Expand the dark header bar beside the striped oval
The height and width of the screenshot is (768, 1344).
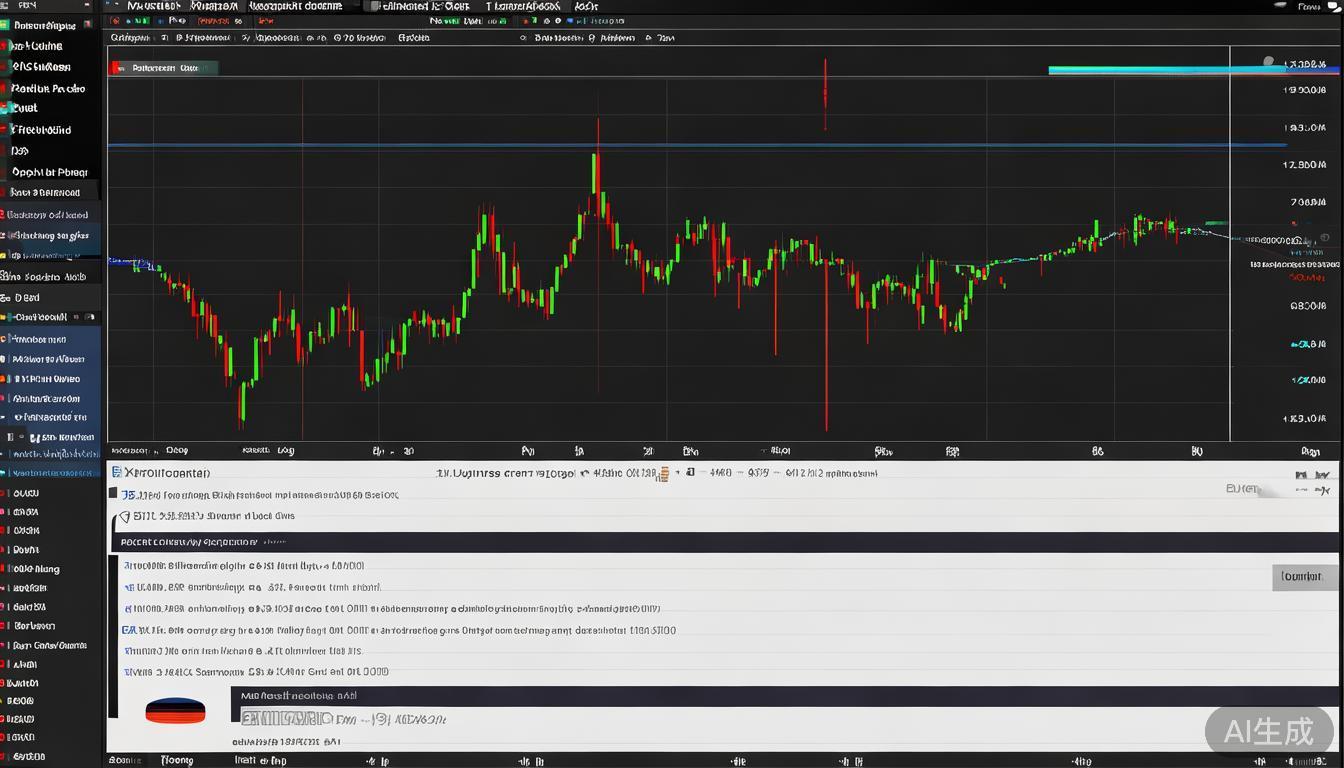(x=780, y=695)
